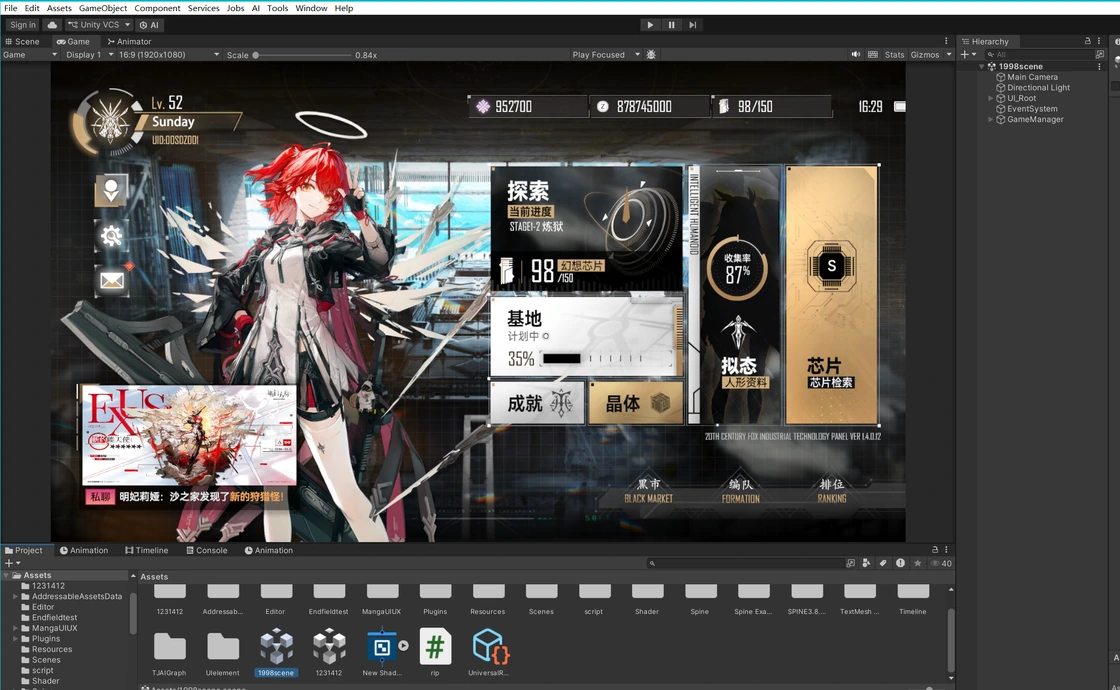Select the 1998scene scene asset
Image resolution: width=1120 pixels, height=690 pixels.
[x=275, y=652]
